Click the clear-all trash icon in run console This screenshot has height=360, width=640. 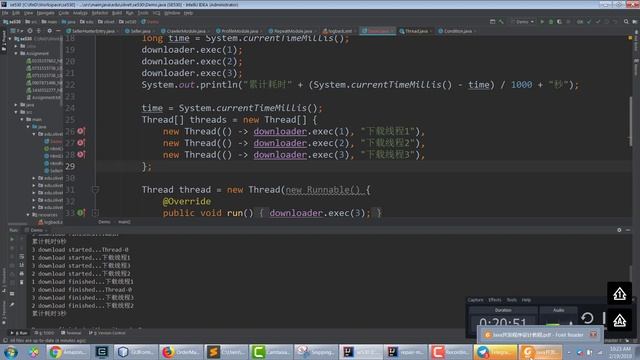[22, 282]
